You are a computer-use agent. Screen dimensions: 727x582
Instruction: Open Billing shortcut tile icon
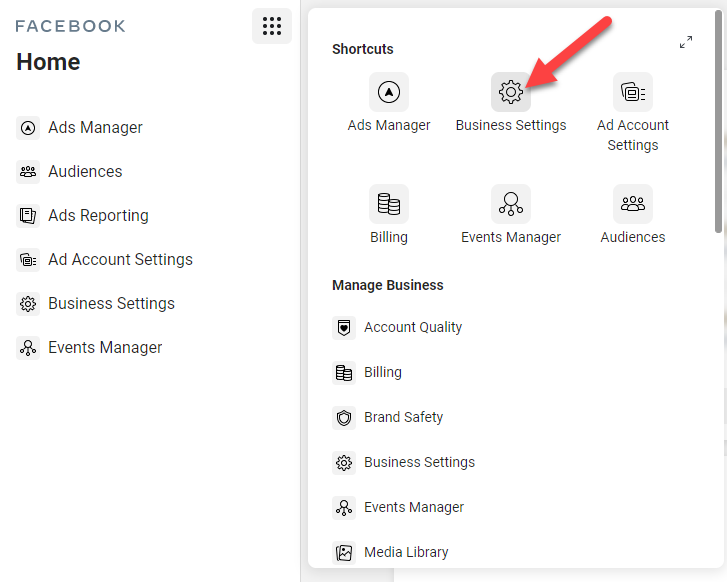coord(389,204)
